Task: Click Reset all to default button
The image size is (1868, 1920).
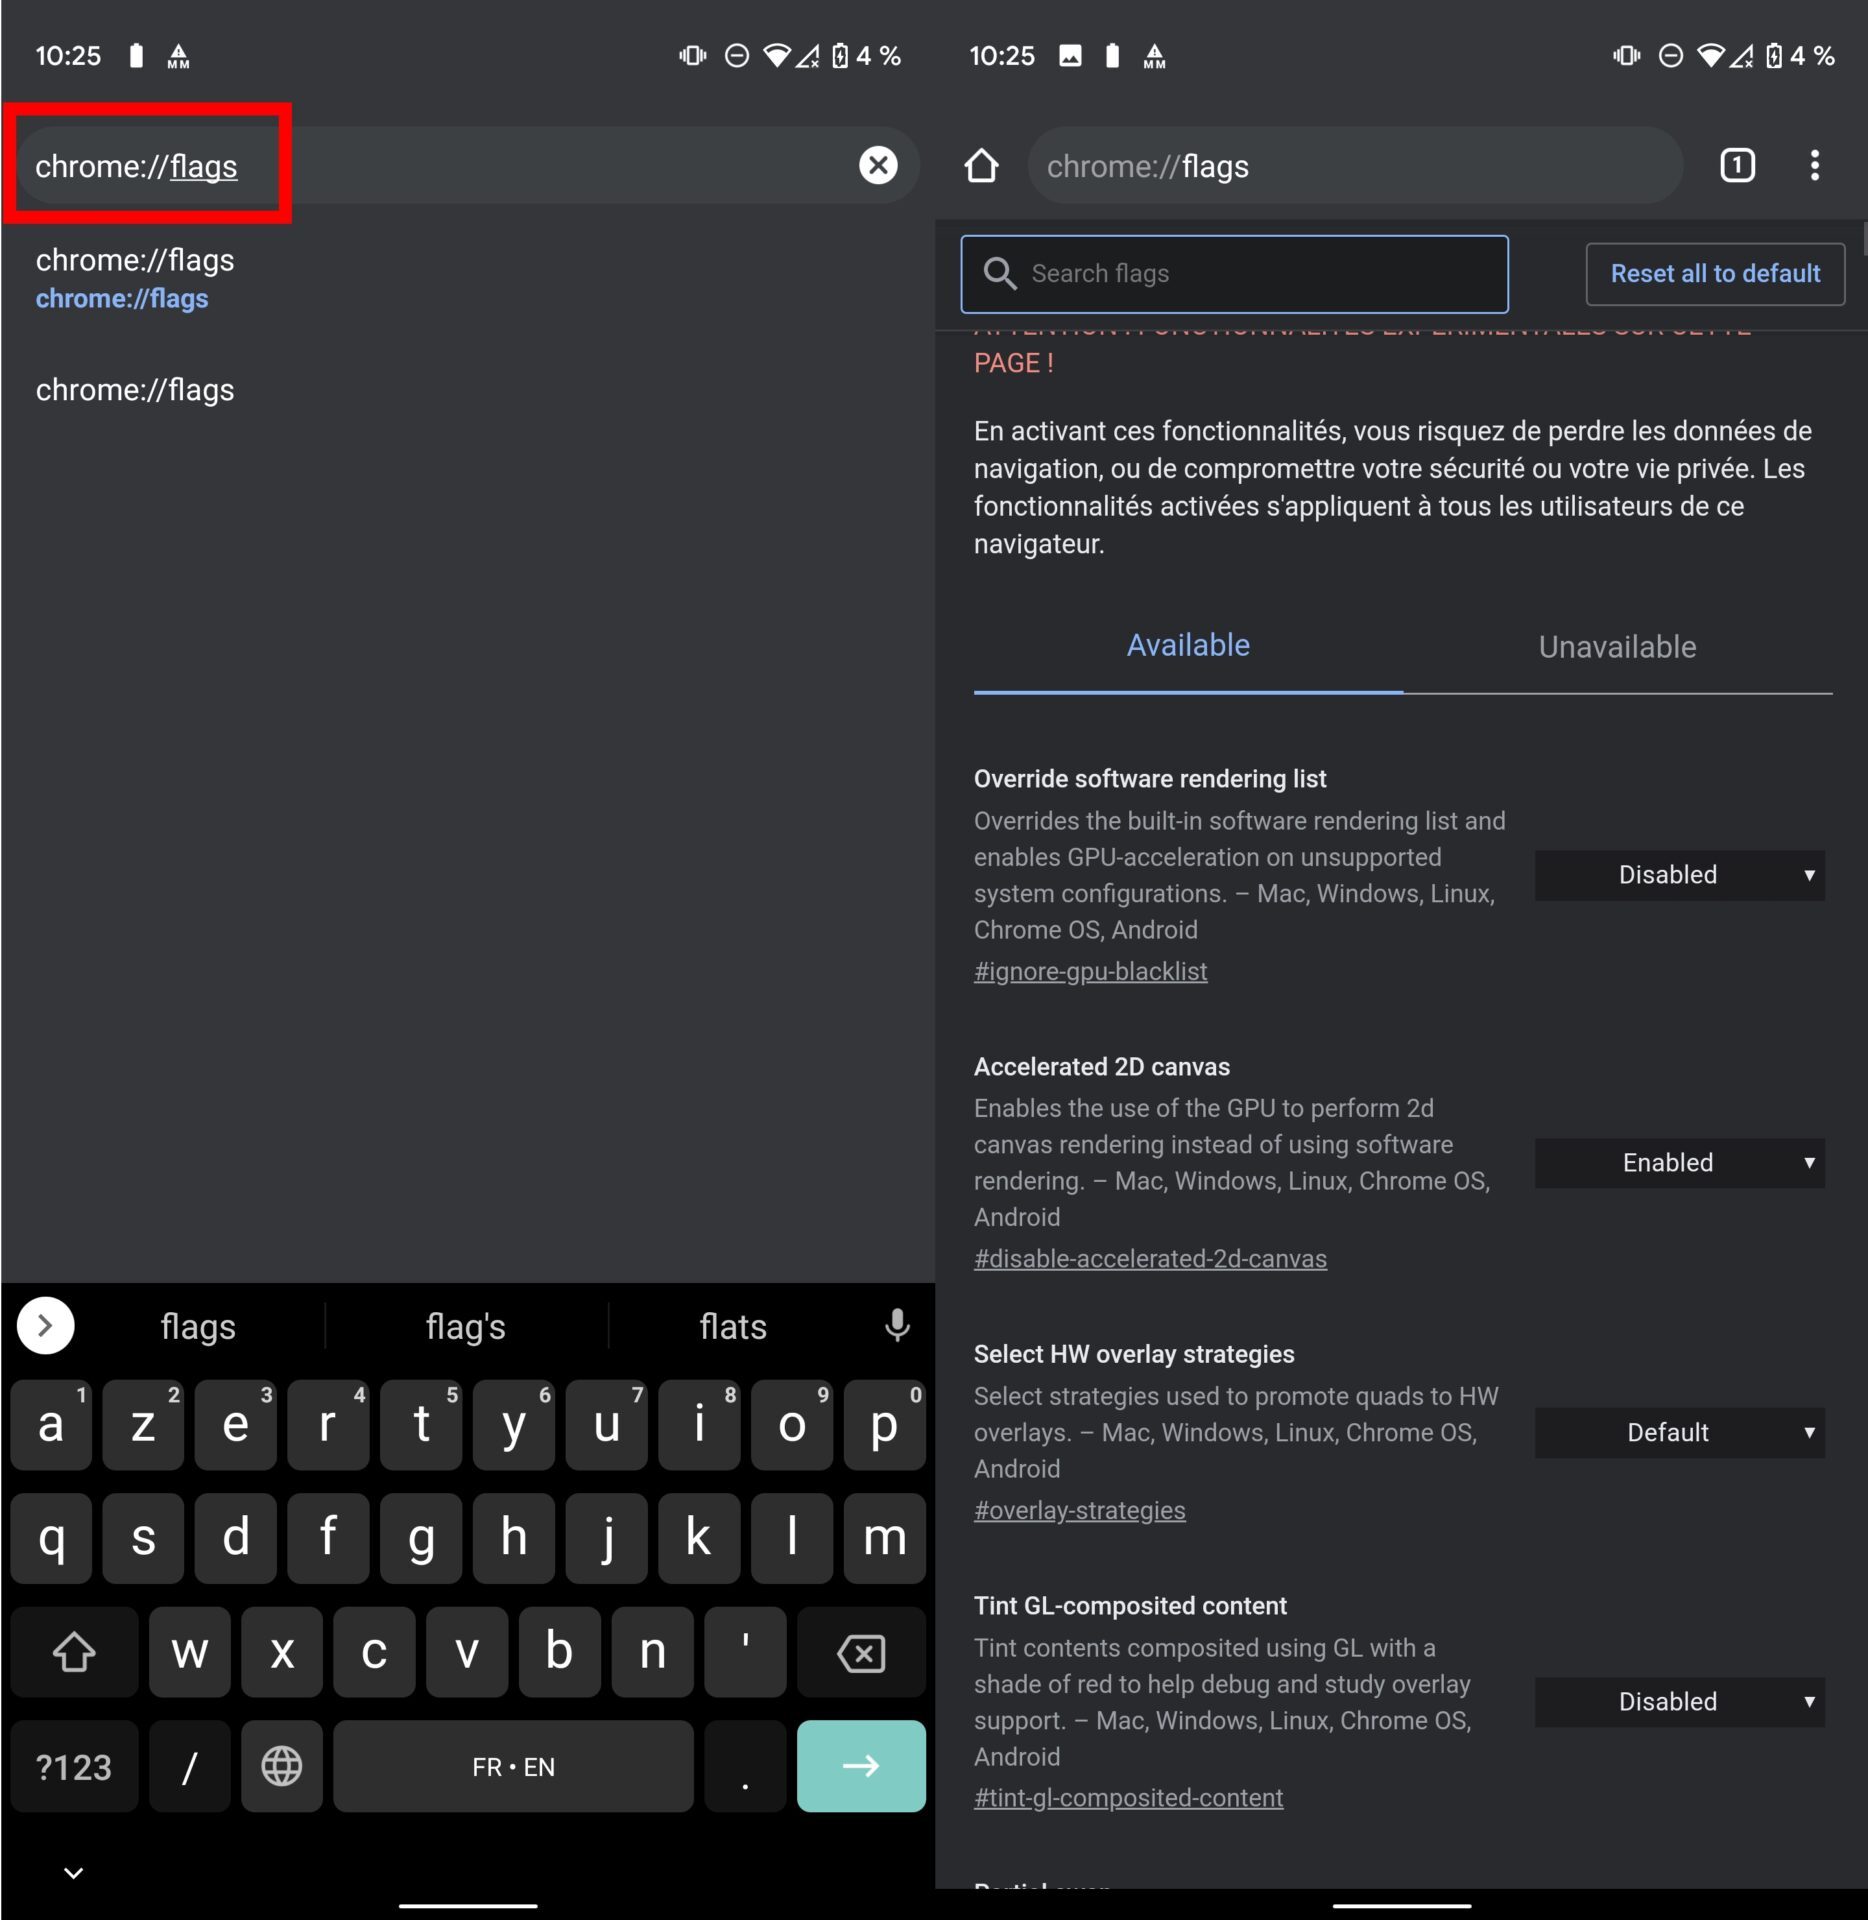Action: pyautogui.click(x=1715, y=273)
